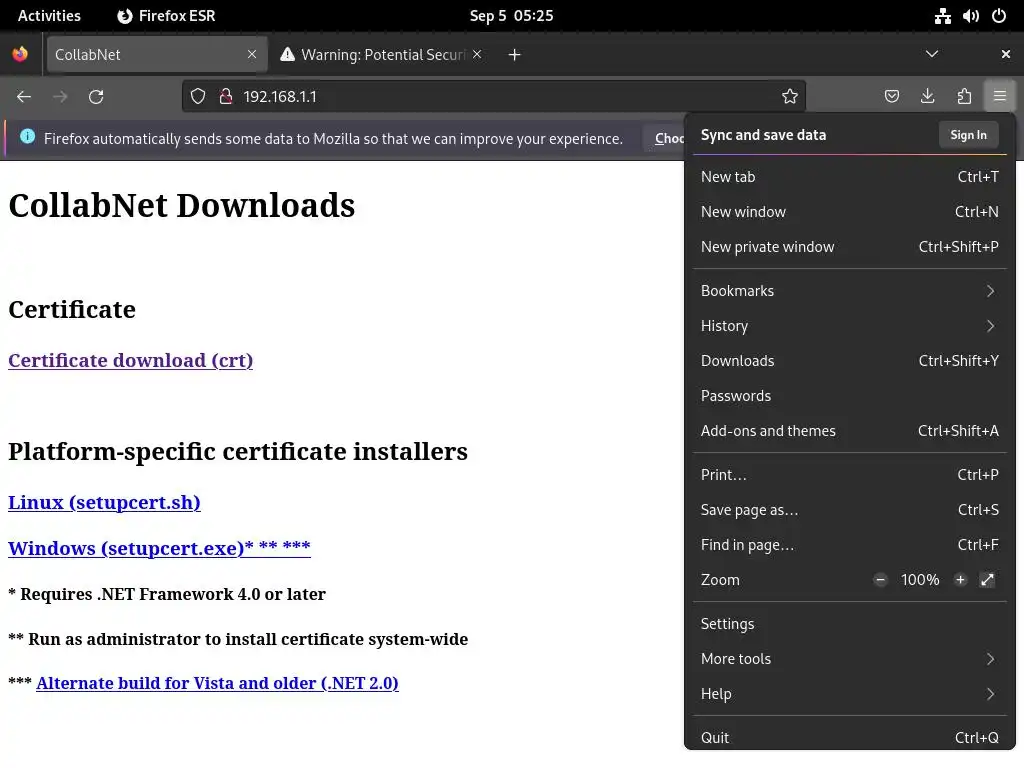Toggle full screen mode icon in menu
The image size is (1024, 768).
click(x=987, y=580)
